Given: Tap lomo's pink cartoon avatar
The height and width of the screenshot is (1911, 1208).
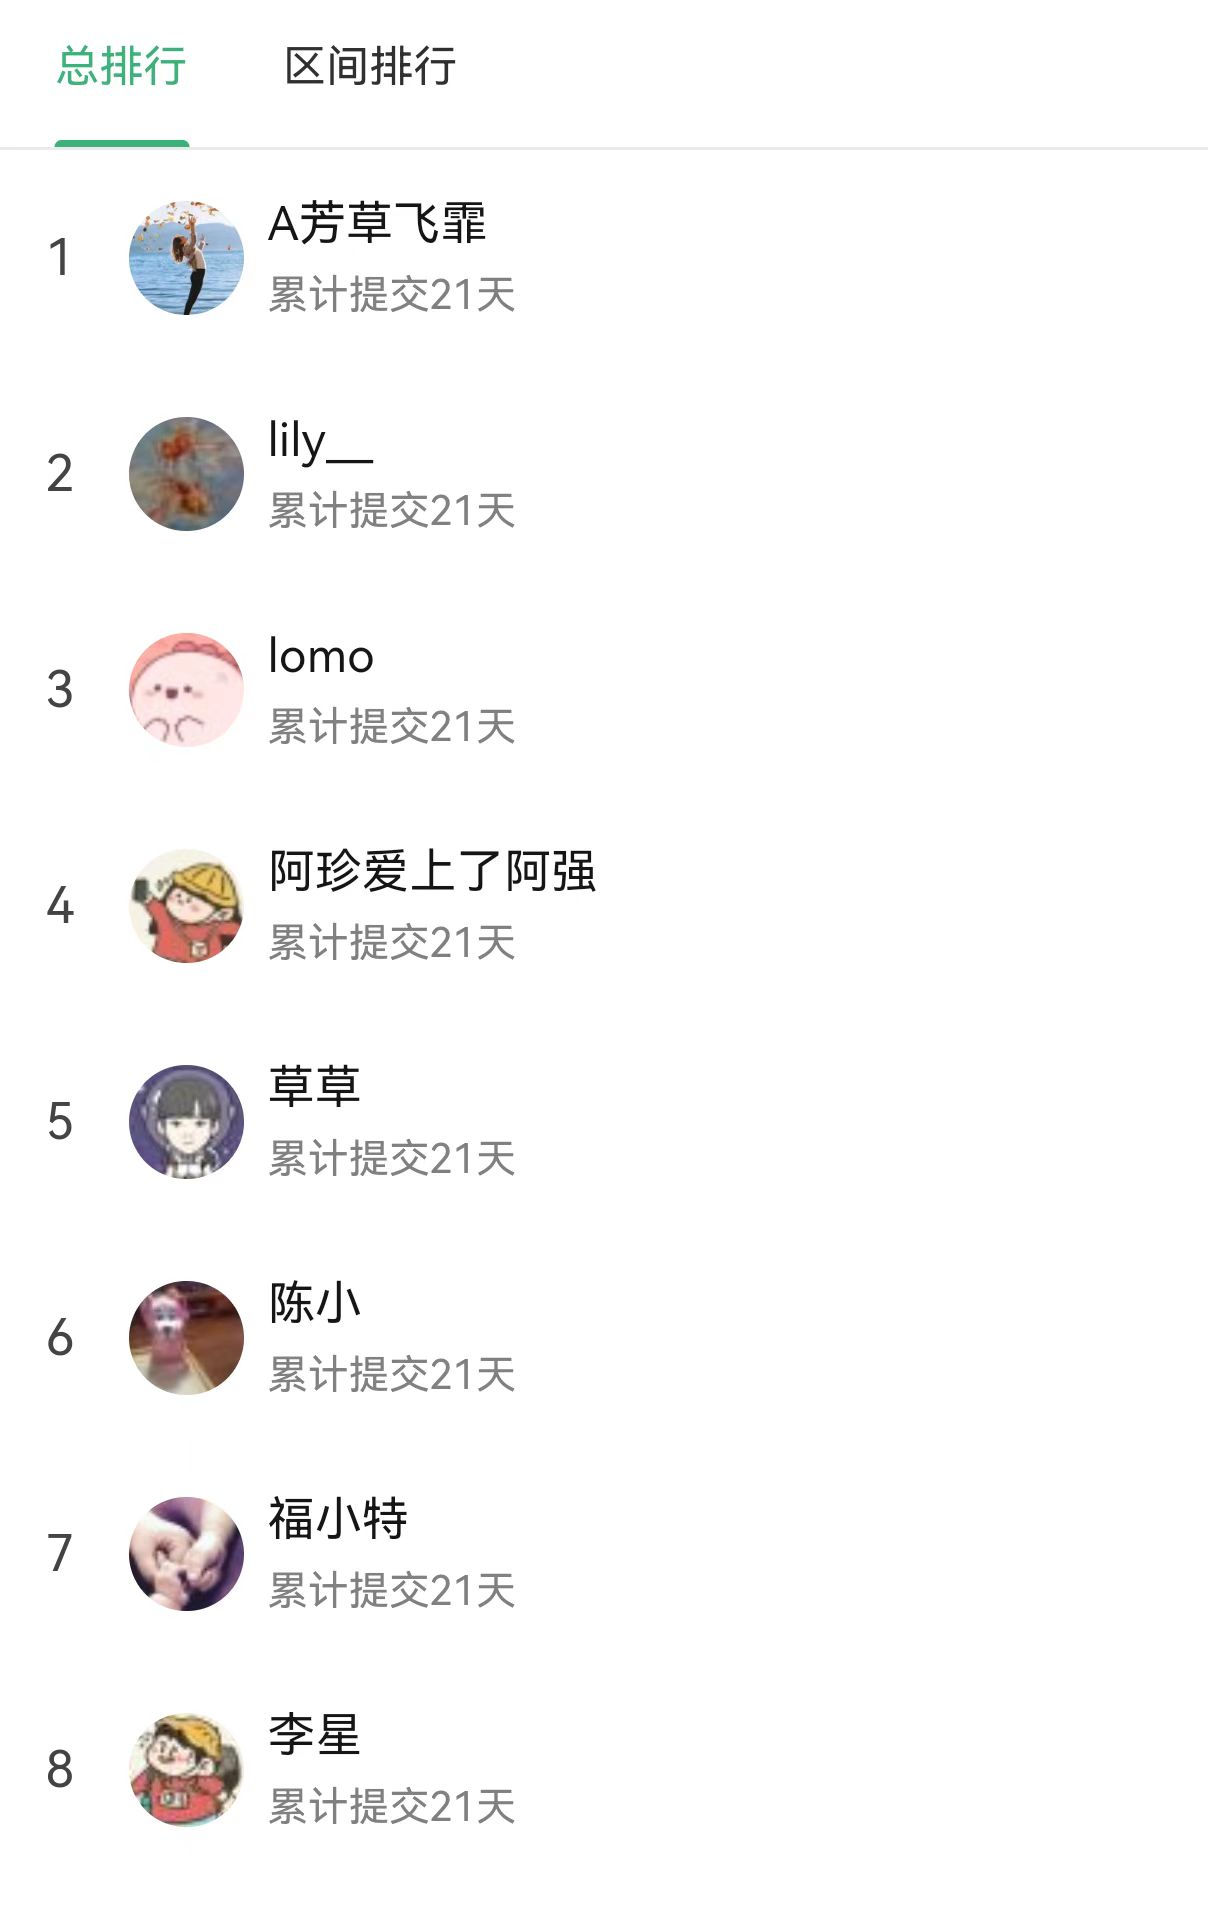Looking at the screenshot, I should [x=186, y=689].
